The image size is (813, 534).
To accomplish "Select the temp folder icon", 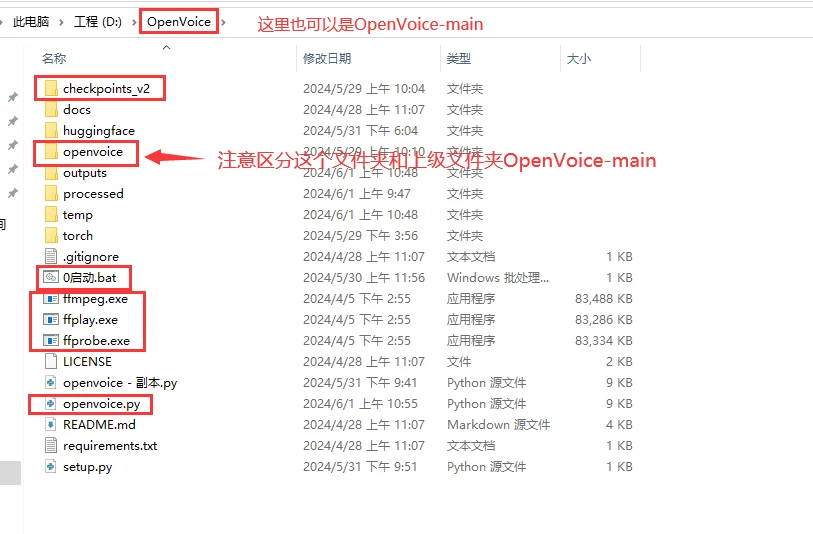I will coord(51,215).
